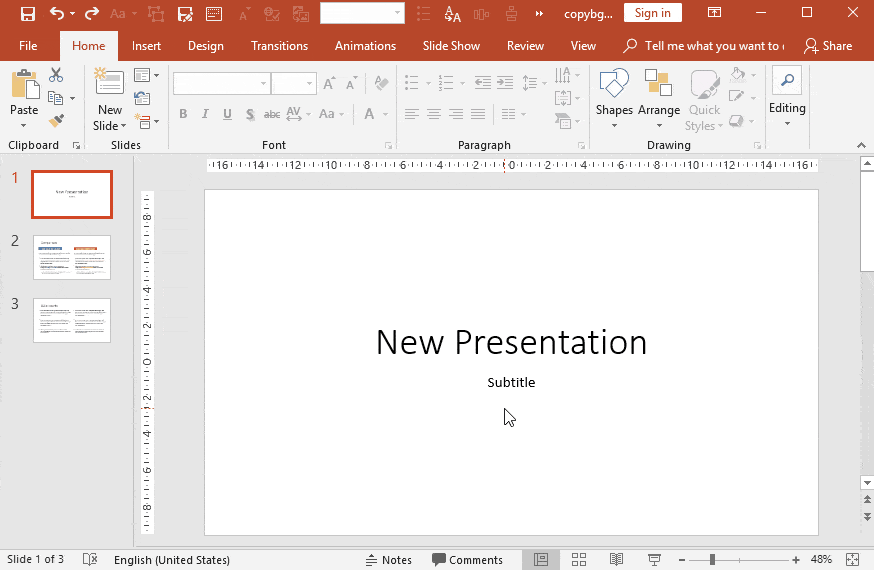This screenshot has height=570, width=874.
Task: Click Notes button in status bar
Action: pos(389,560)
